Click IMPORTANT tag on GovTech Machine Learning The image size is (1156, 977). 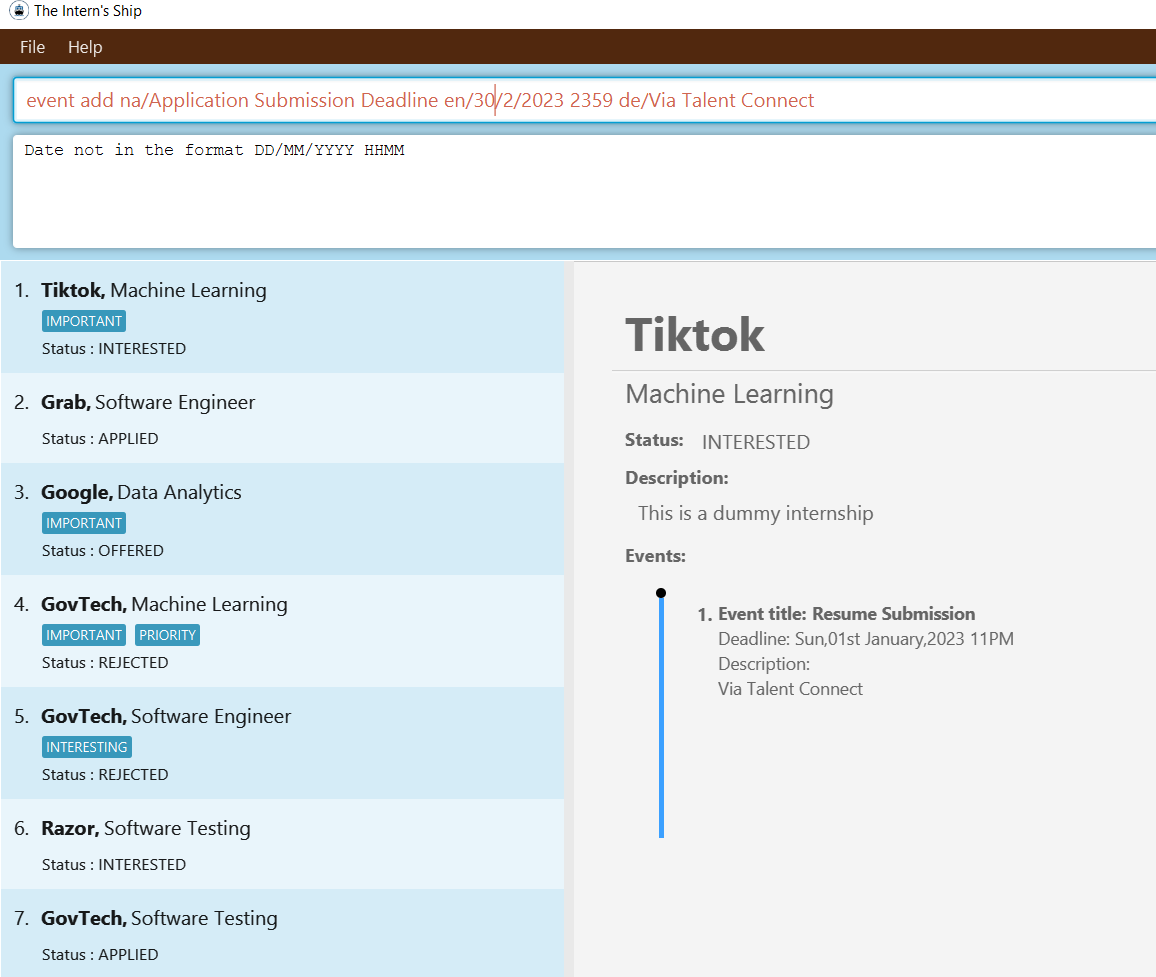pos(84,636)
